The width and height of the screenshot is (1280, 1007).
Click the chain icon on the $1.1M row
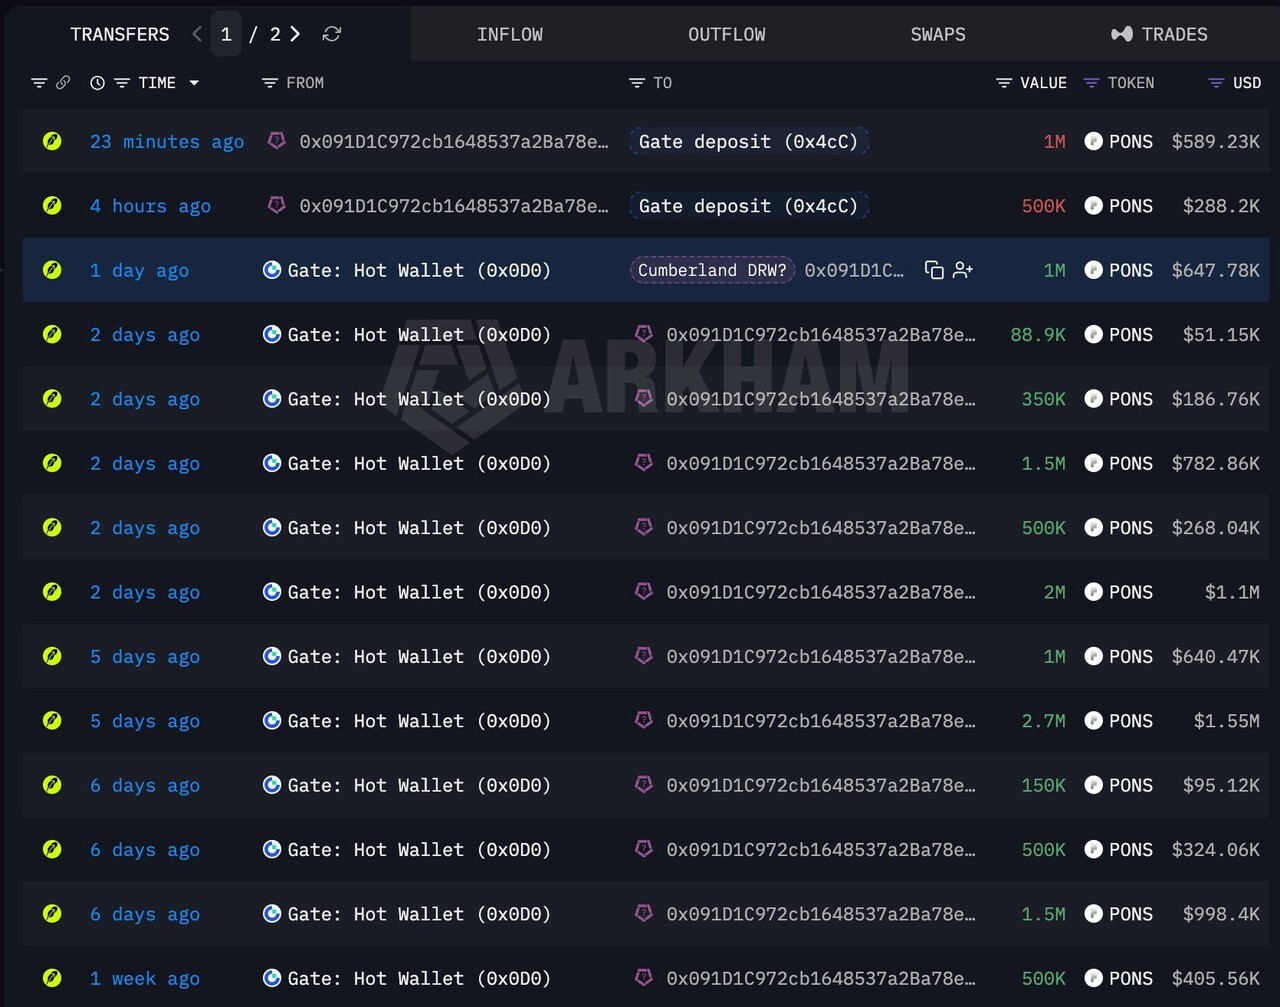click(52, 592)
